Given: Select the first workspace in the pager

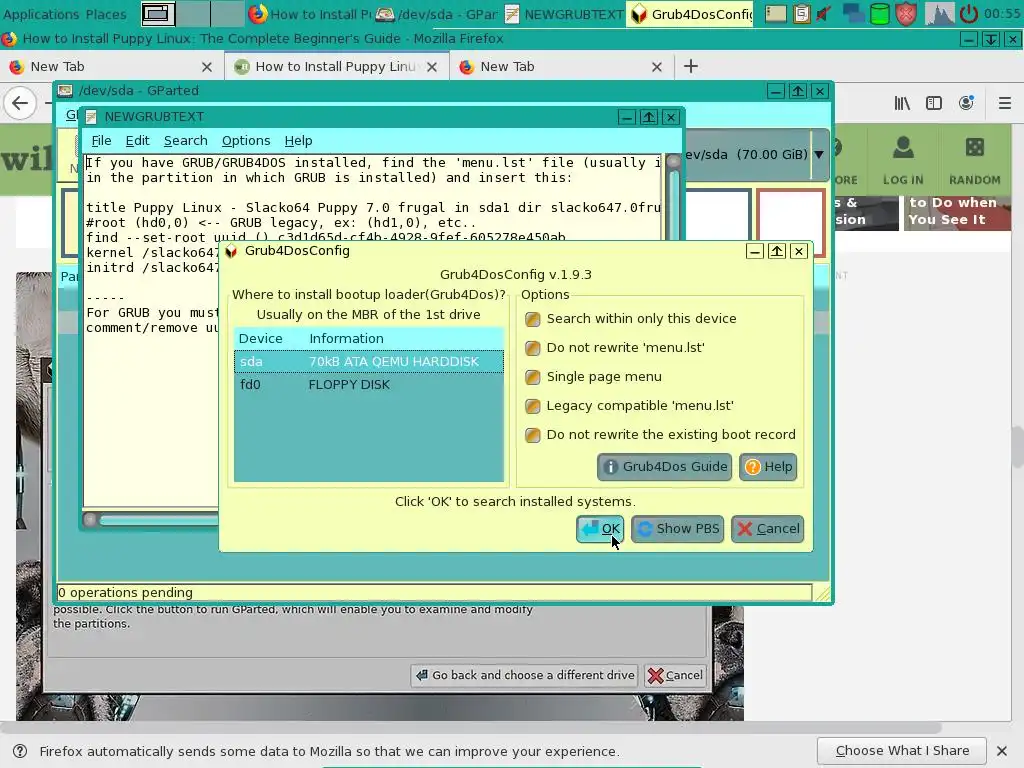Looking at the screenshot, I should [x=158, y=14].
